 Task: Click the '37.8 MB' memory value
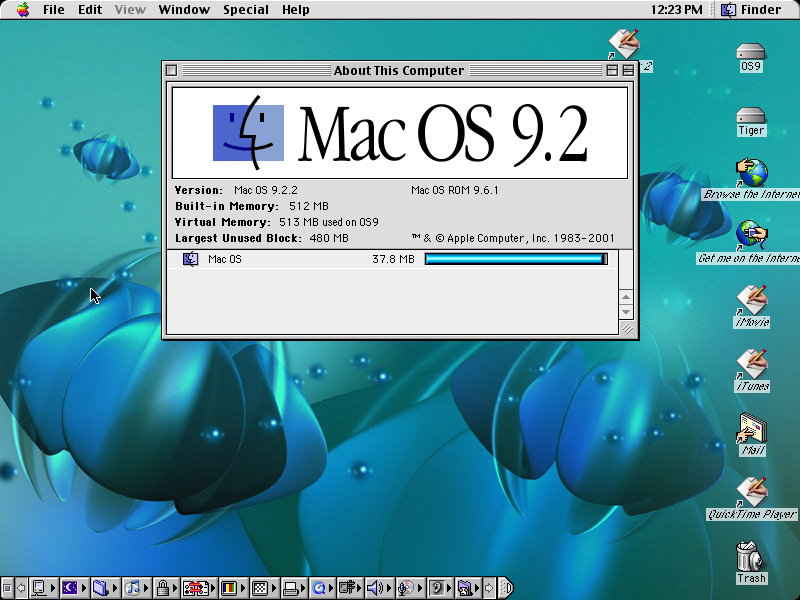[x=393, y=259]
